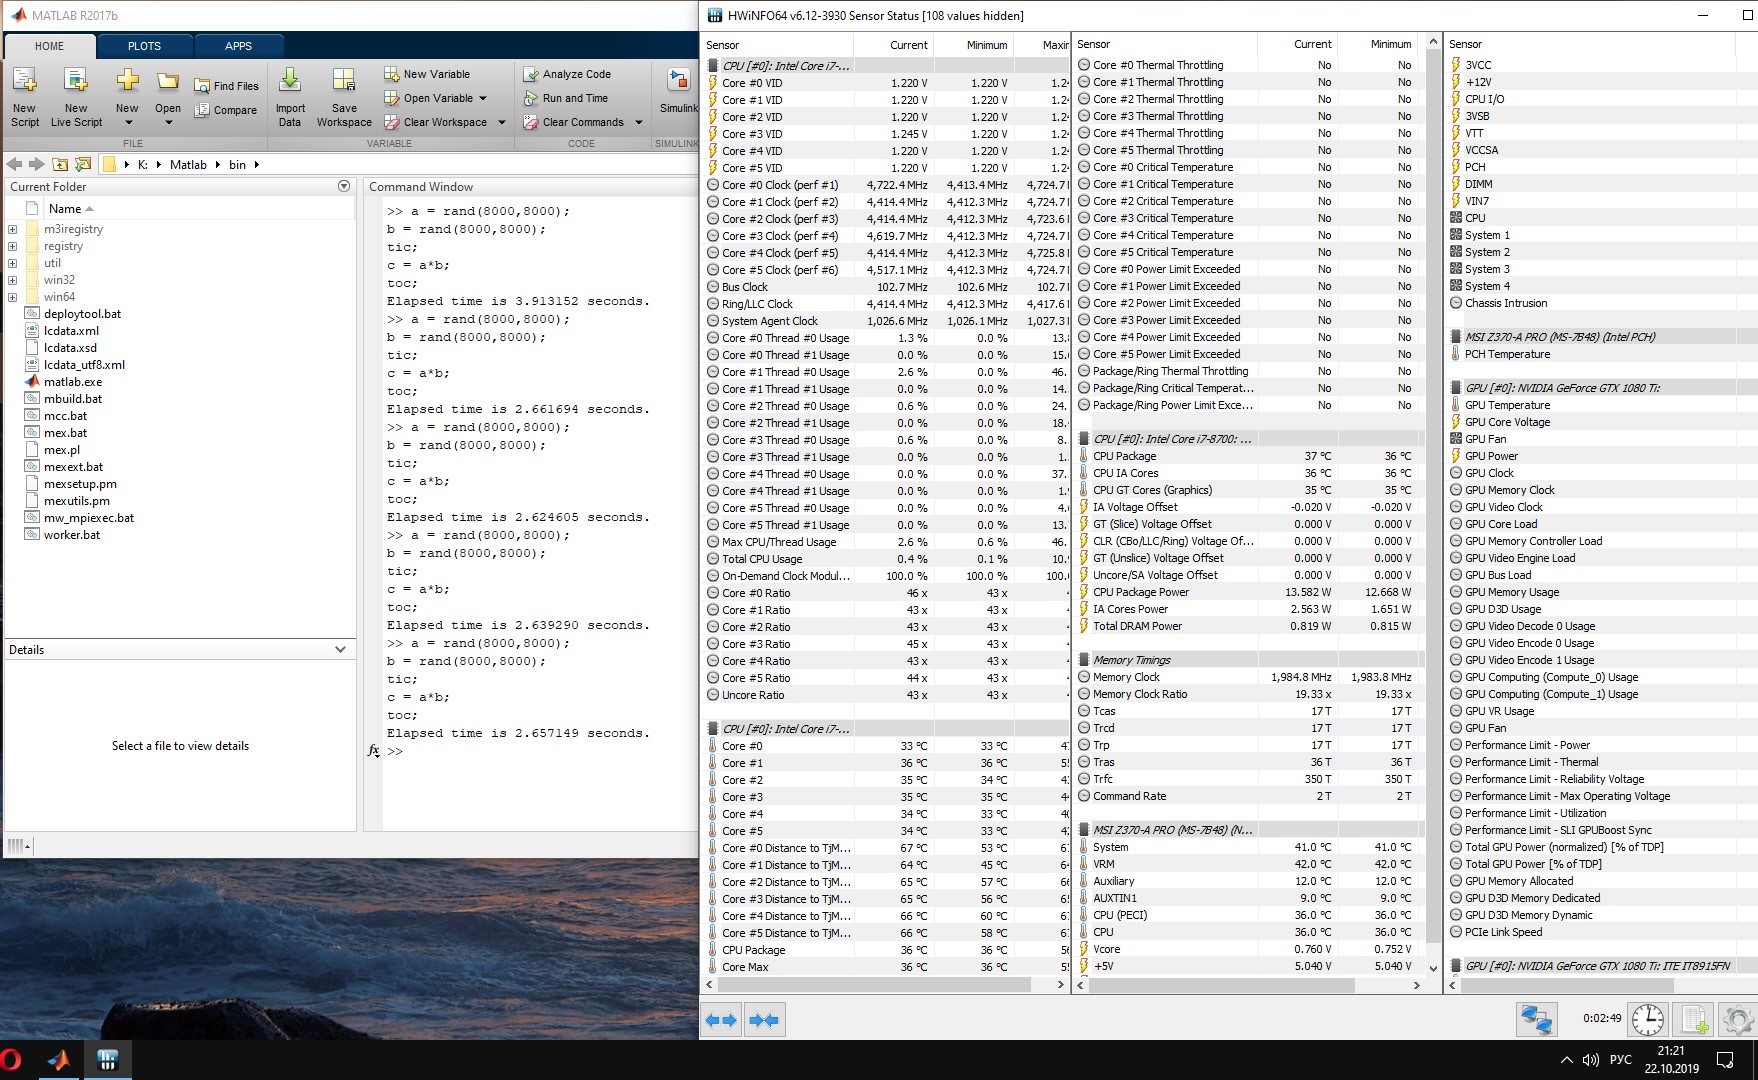Click Save Workspace in the toolstrip
This screenshot has height=1080, width=1758.
344,96
